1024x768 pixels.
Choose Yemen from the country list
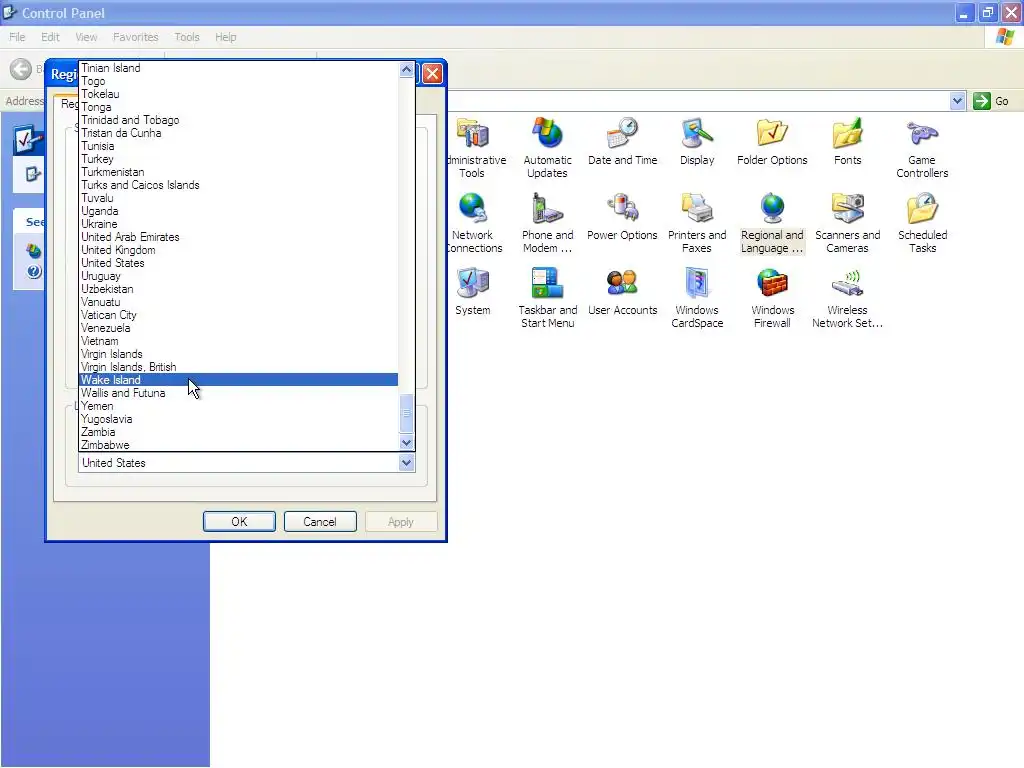pyautogui.click(x=238, y=406)
